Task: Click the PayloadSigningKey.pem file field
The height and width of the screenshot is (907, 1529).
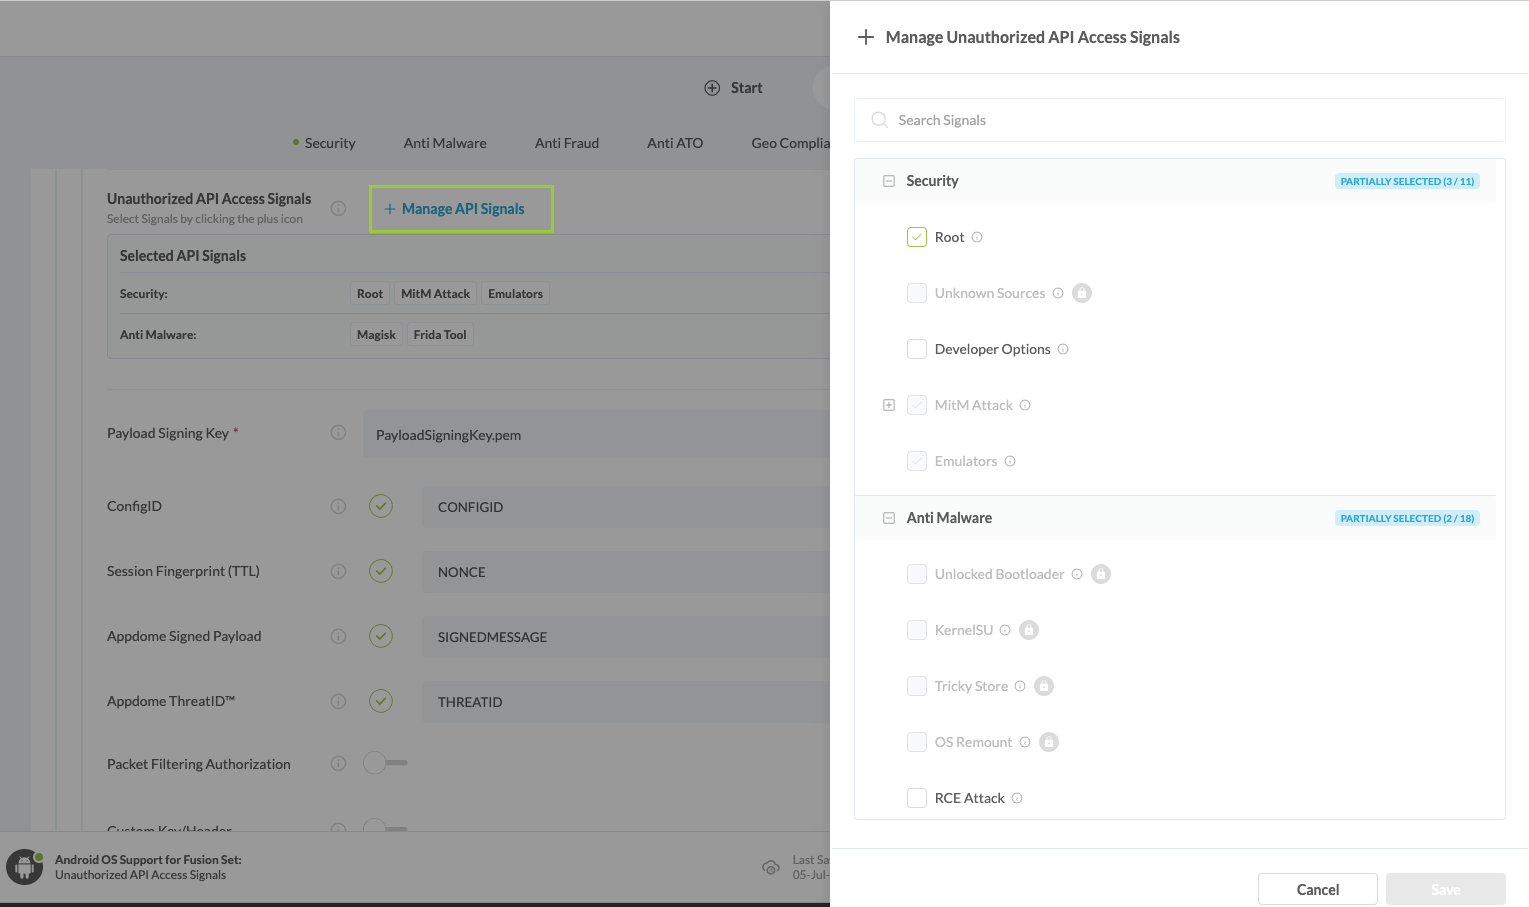Action: [596, 434]
